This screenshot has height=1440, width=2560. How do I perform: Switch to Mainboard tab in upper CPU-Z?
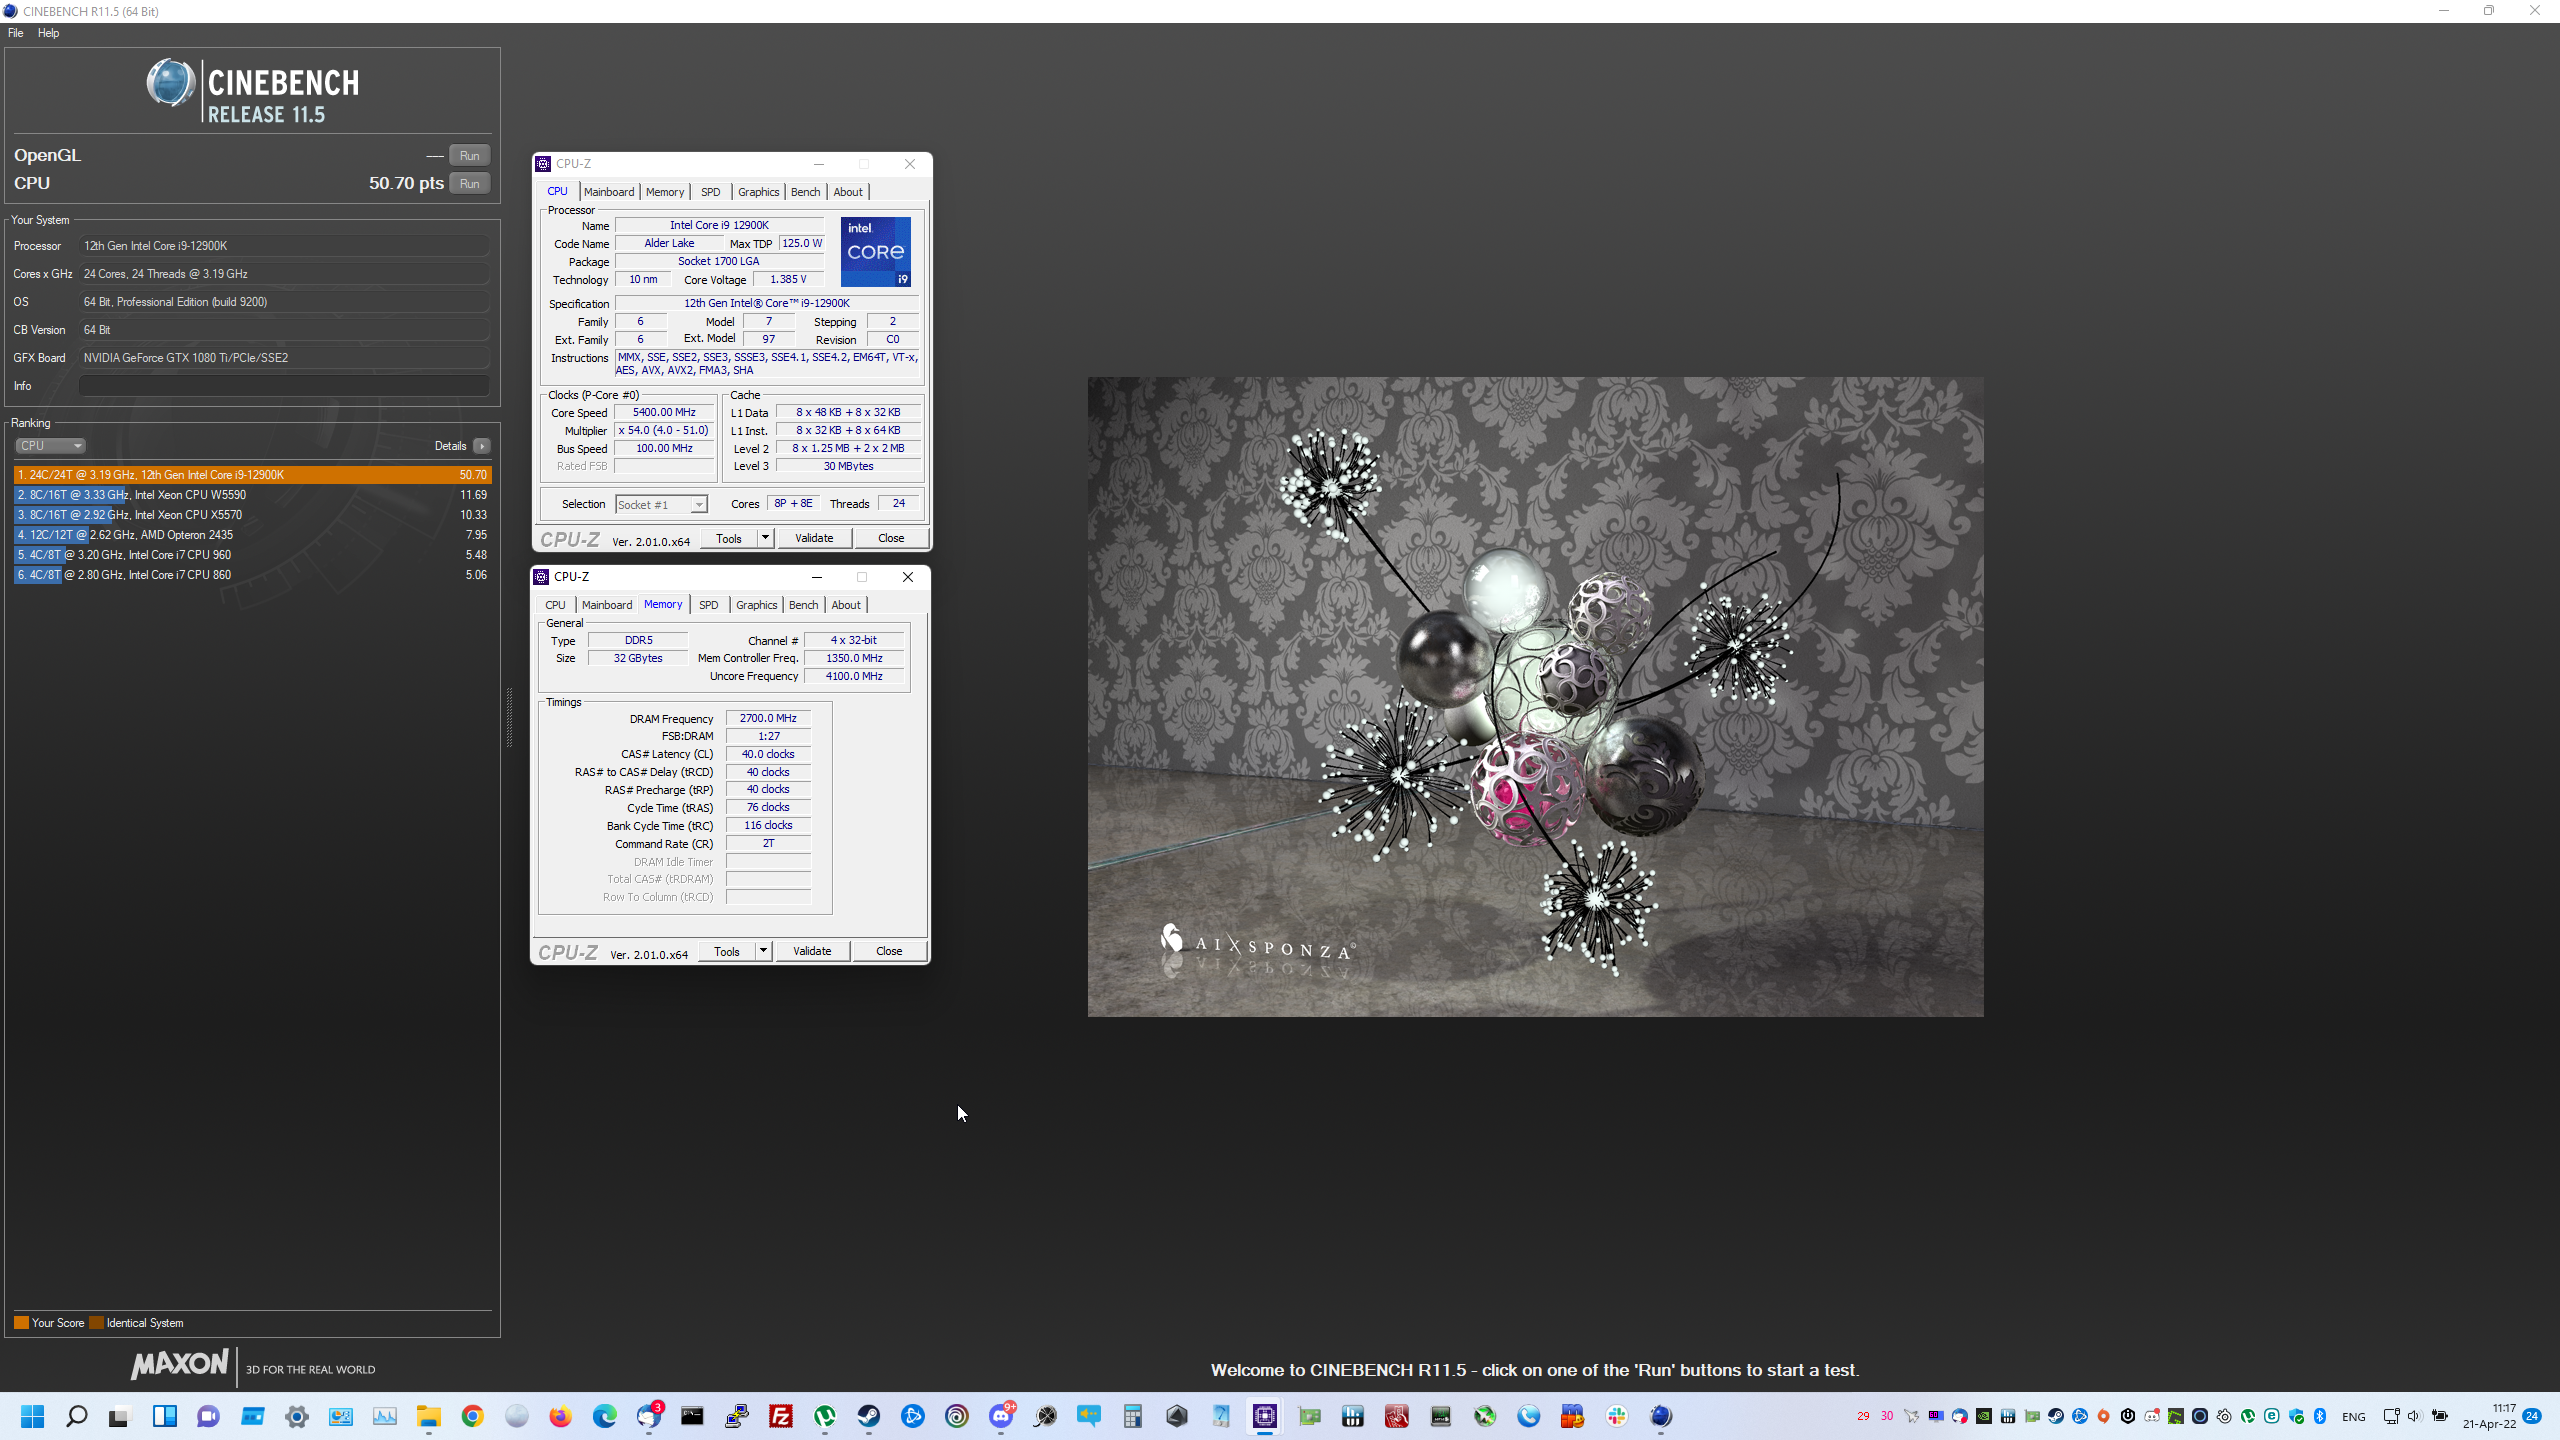[609, 192]
